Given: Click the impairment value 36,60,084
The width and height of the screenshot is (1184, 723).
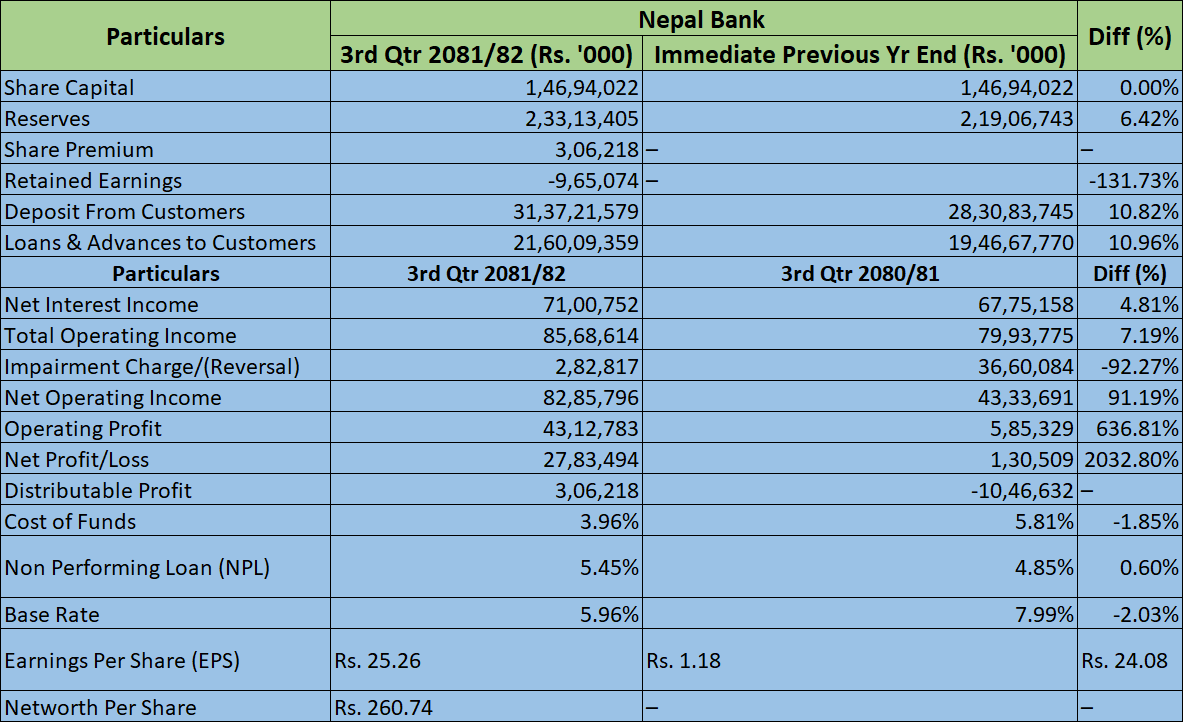Looking at the screenshot, I should tap(1025, 366).
